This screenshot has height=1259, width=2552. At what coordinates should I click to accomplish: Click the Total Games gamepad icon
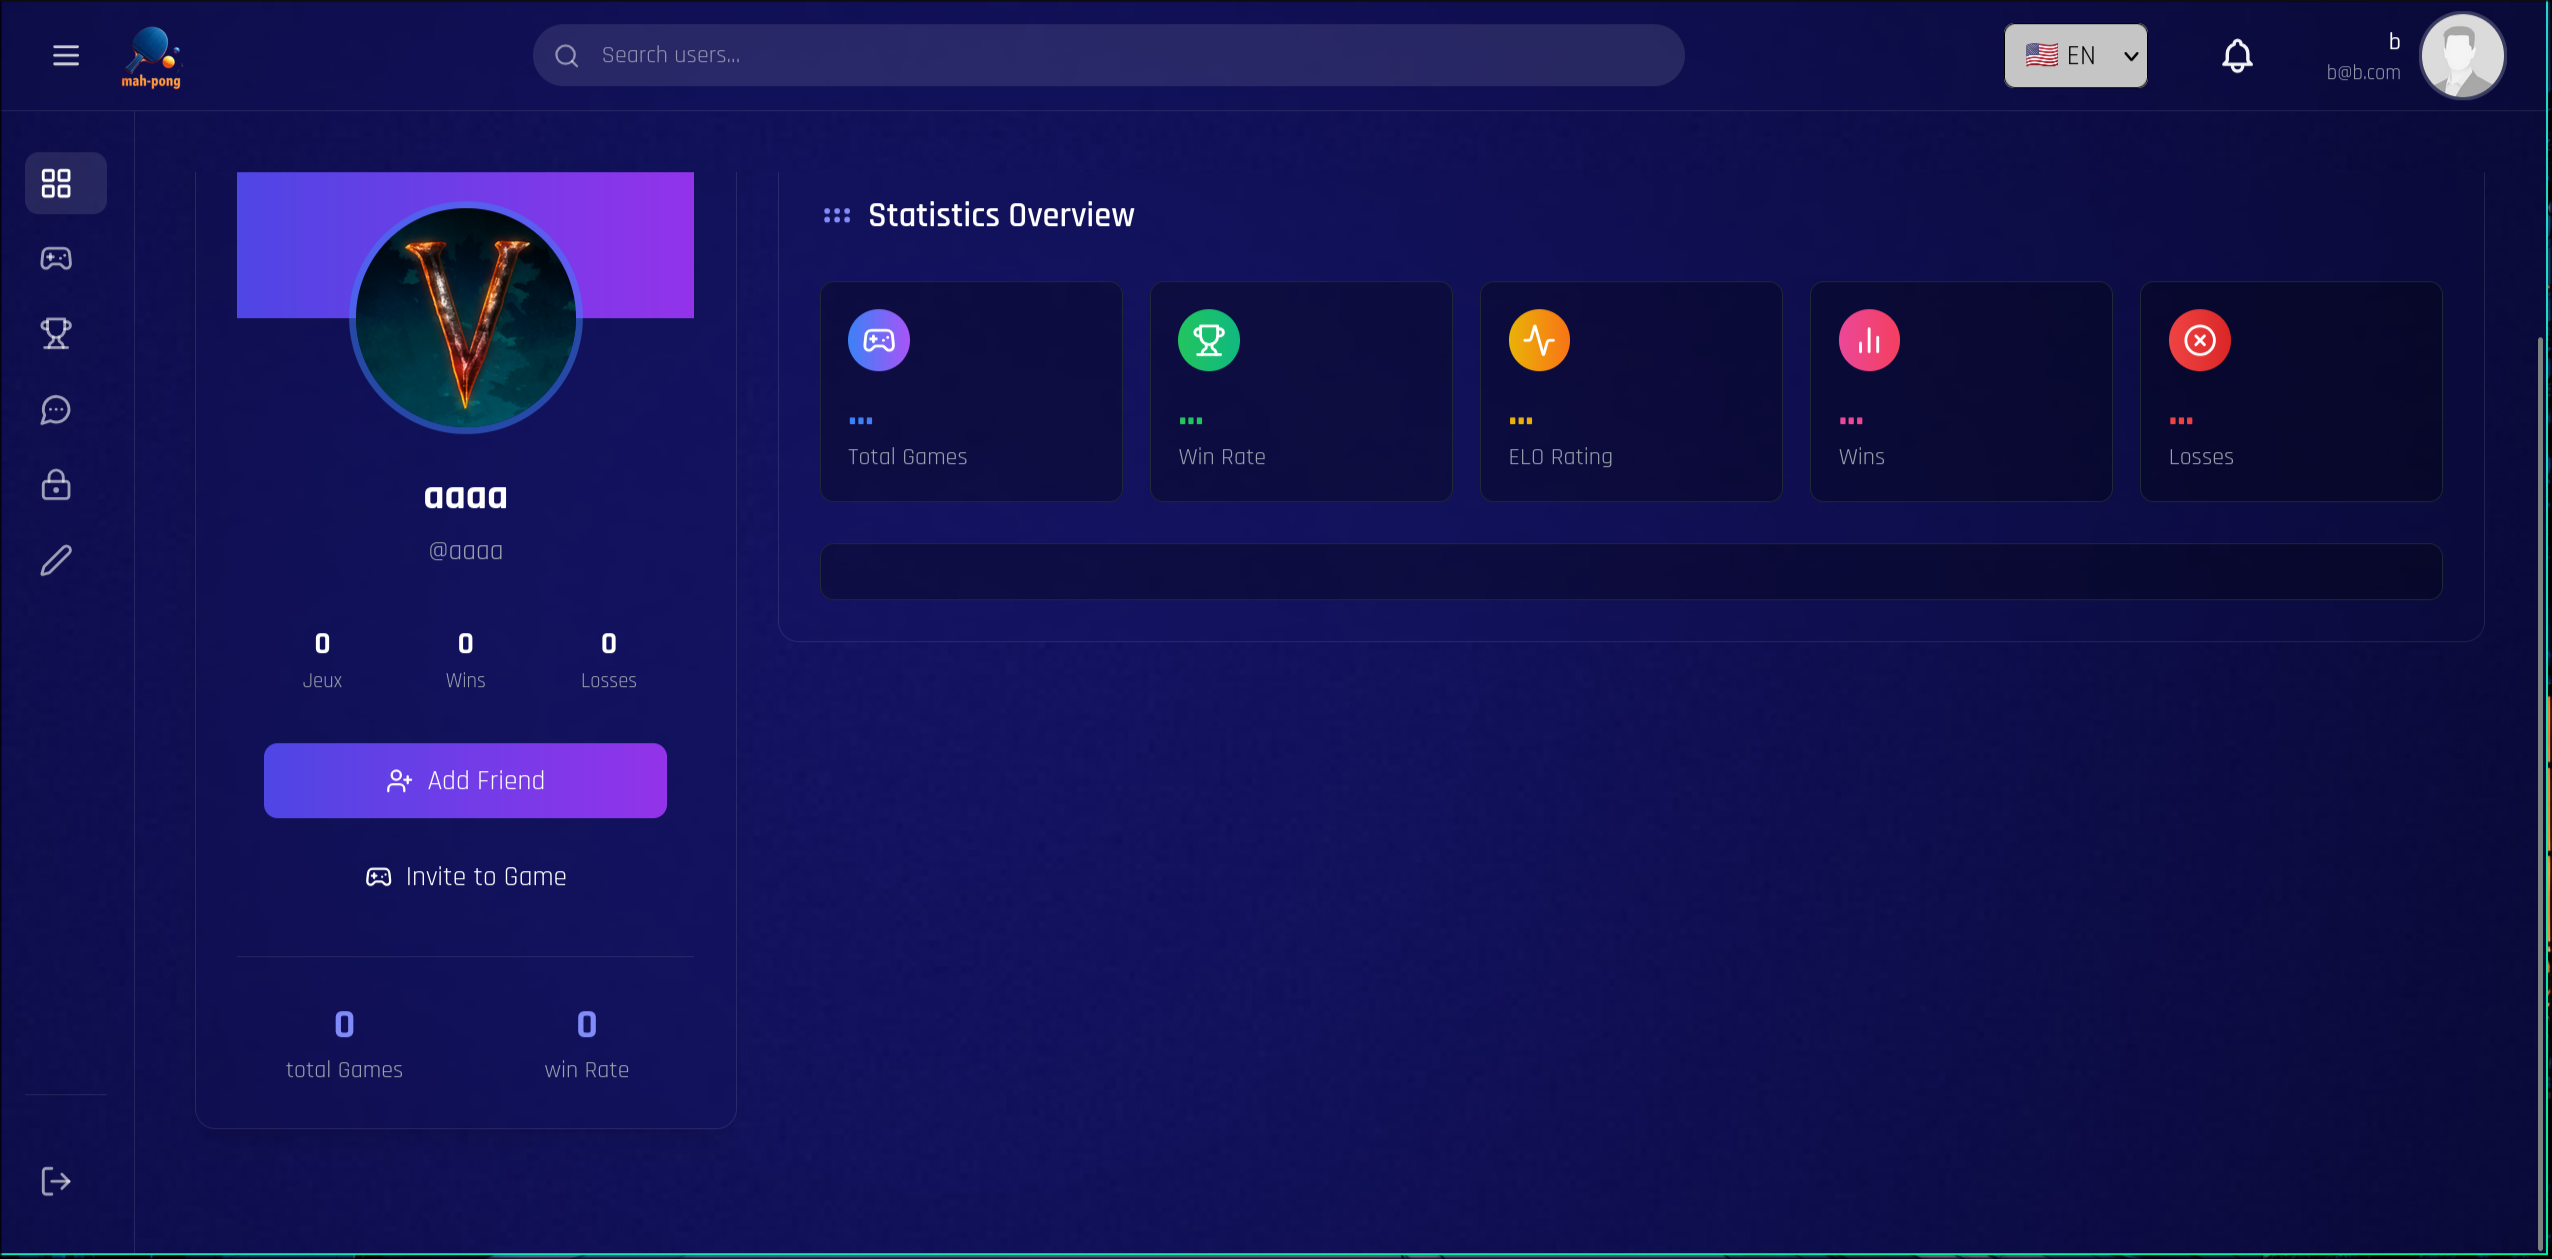(879, 340)
